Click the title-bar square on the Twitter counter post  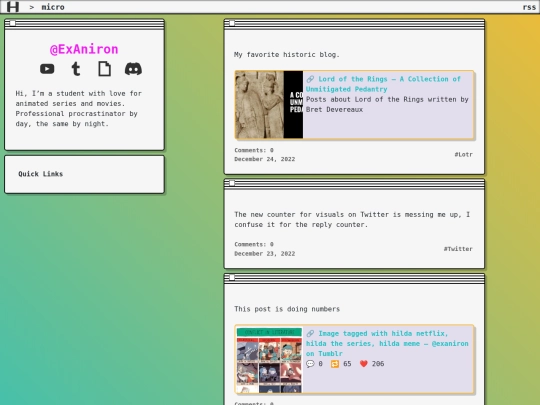point(232,183)
